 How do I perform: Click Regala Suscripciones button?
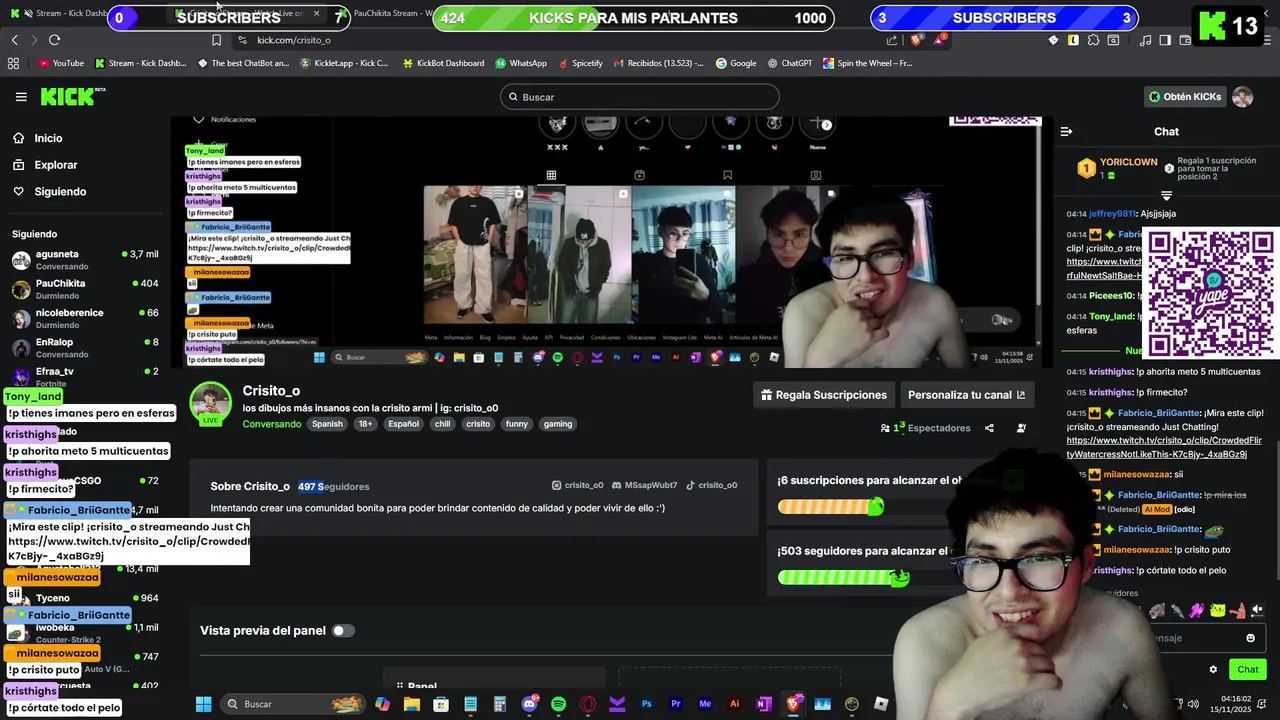(x=824, y=395)
